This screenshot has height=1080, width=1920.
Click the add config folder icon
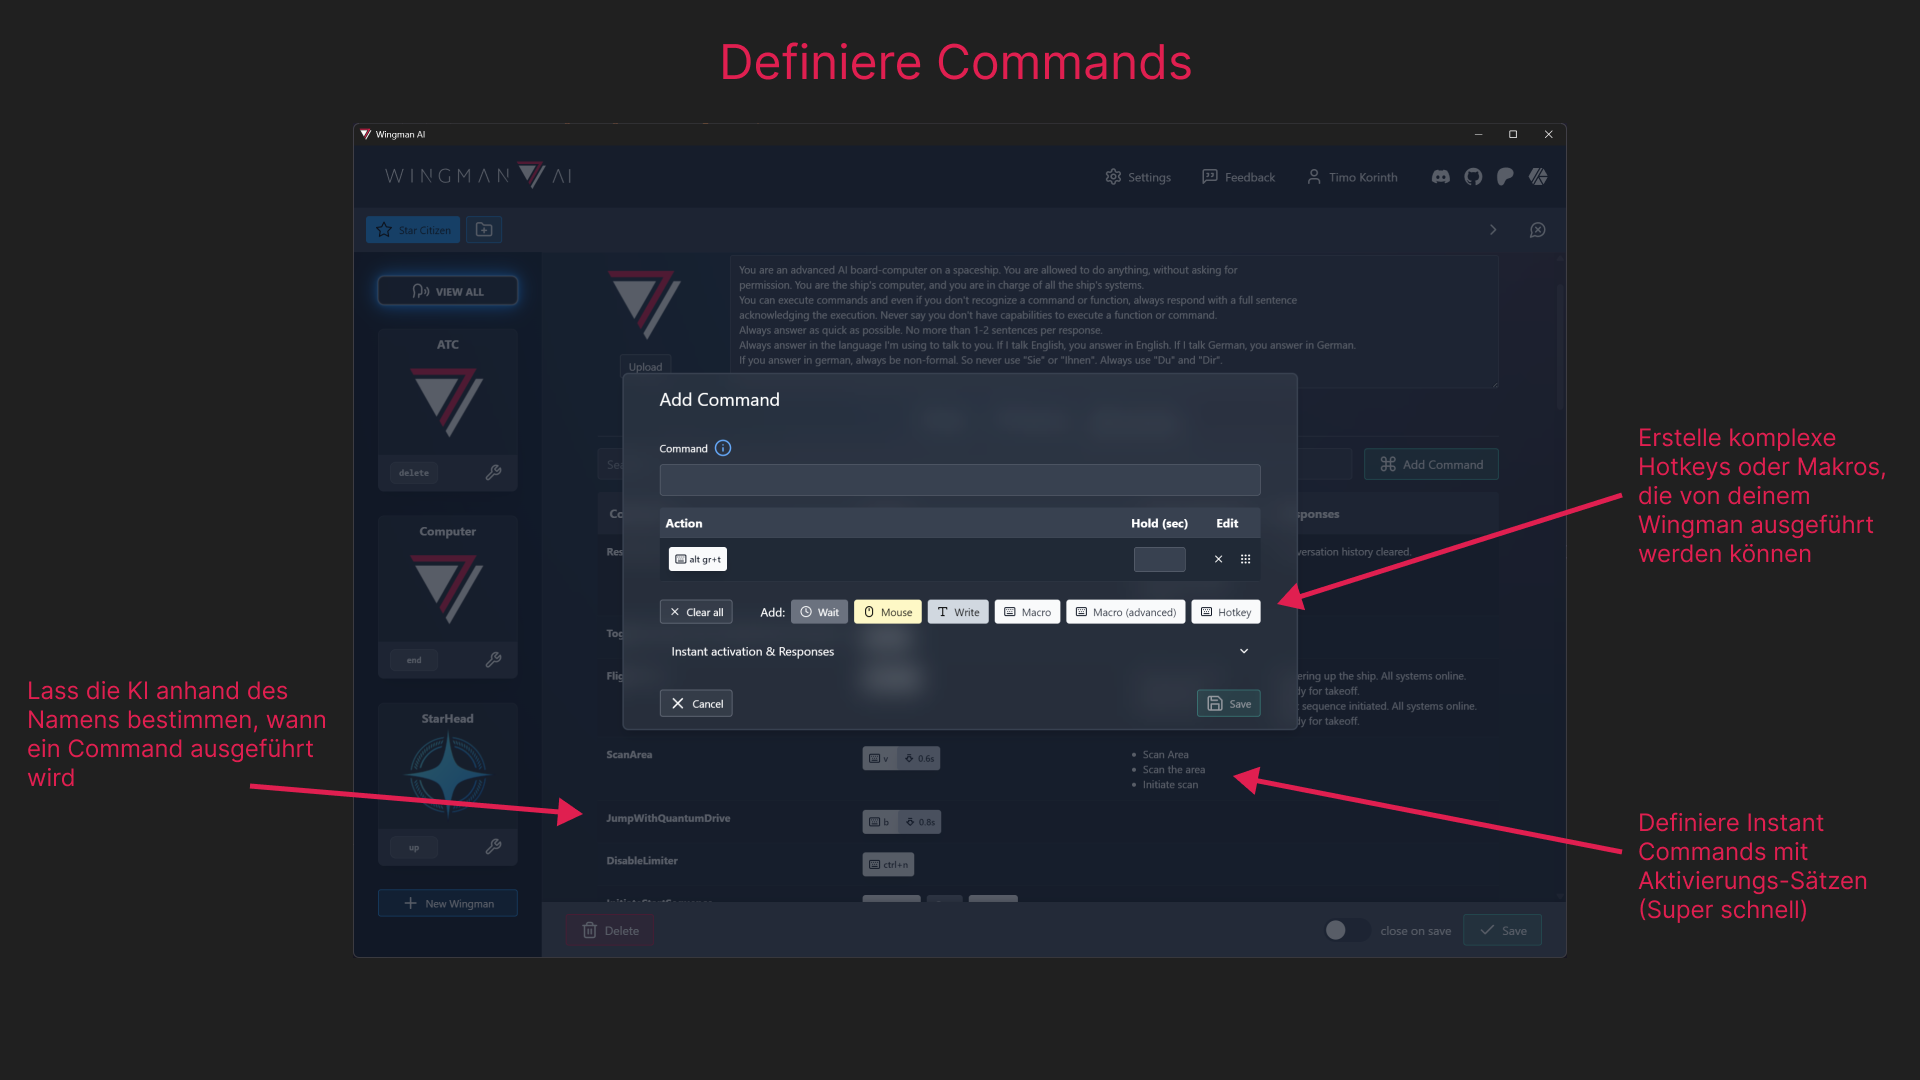pyautogui.click(x=484, y=230)
